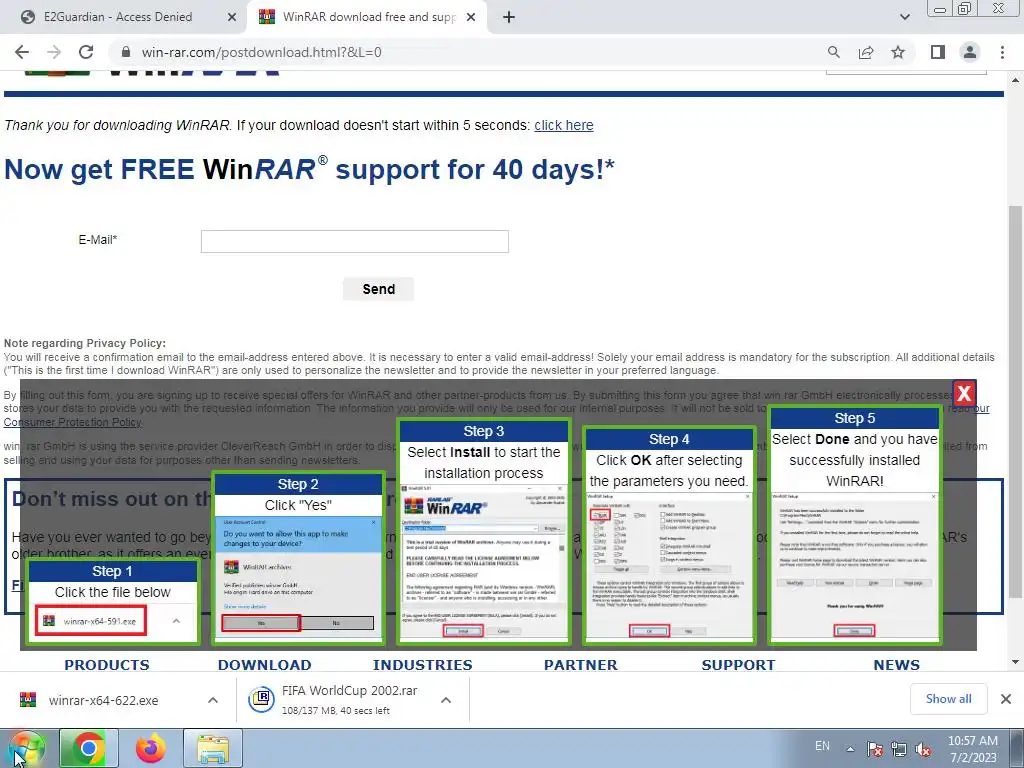Bookmark this page with the star icon

click(x=898, y=52)
